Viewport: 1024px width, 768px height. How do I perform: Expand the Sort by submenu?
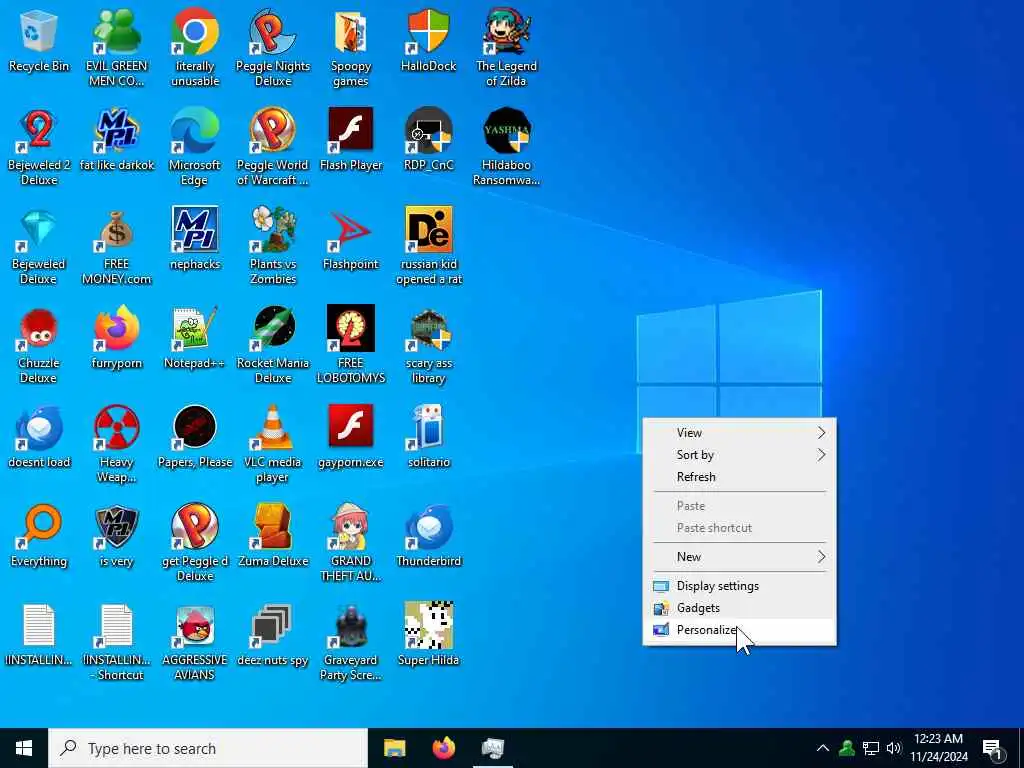[739, 455]
